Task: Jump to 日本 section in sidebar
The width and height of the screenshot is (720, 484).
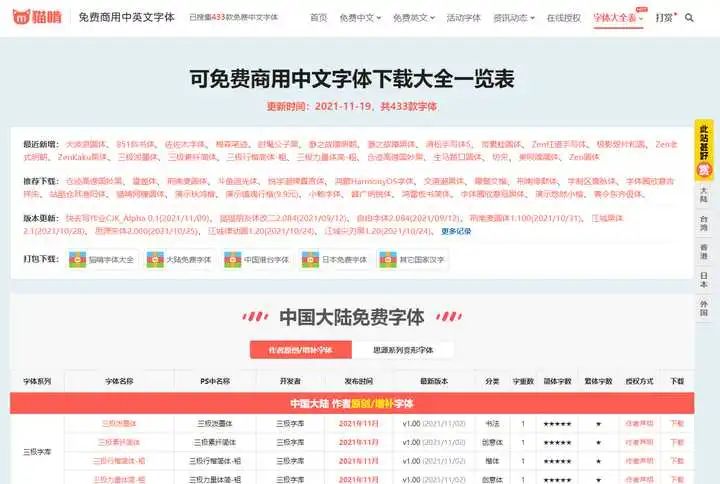Action: click(x=703, y=280)
